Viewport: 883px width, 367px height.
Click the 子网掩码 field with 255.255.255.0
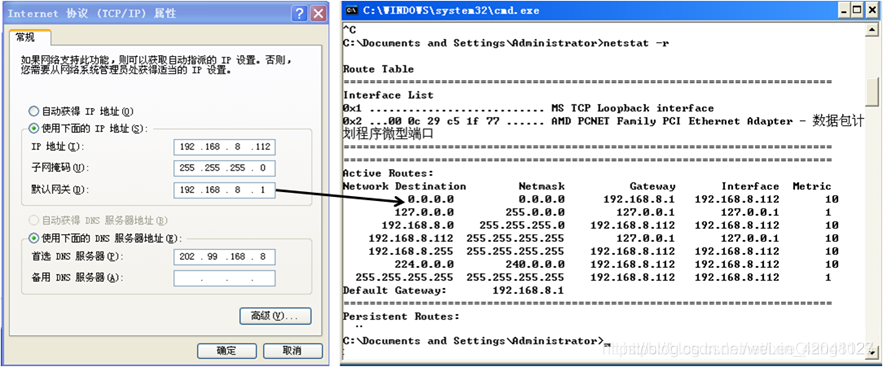tap(225, 168)
